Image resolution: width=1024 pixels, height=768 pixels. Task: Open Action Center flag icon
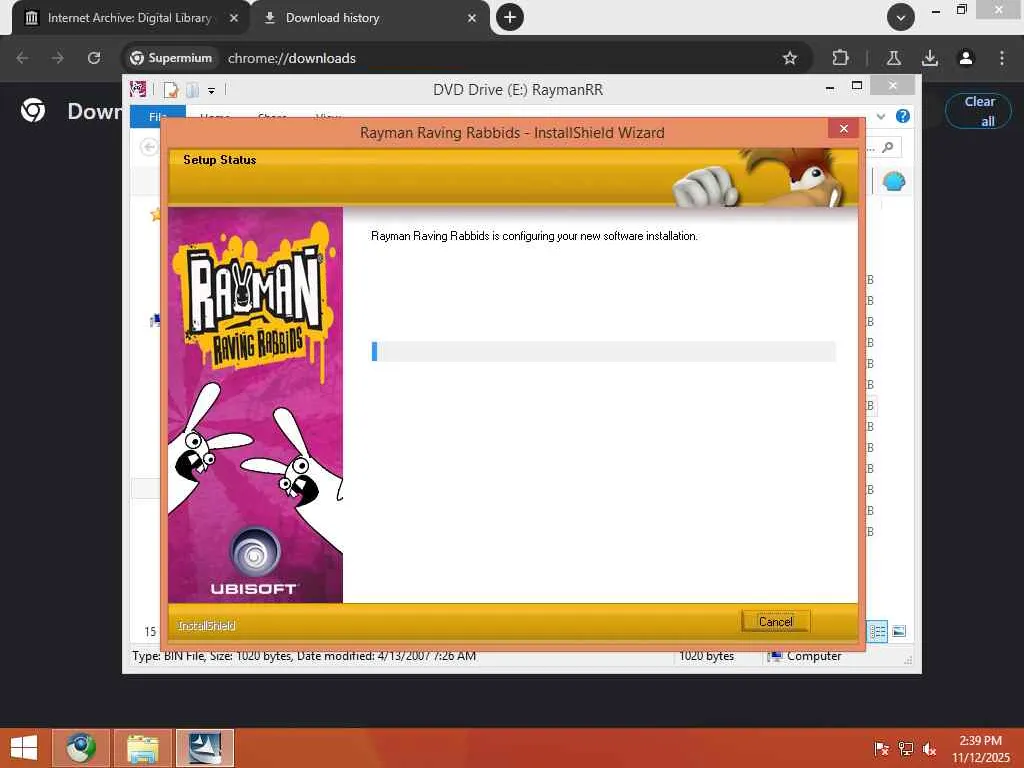point(881,749)
